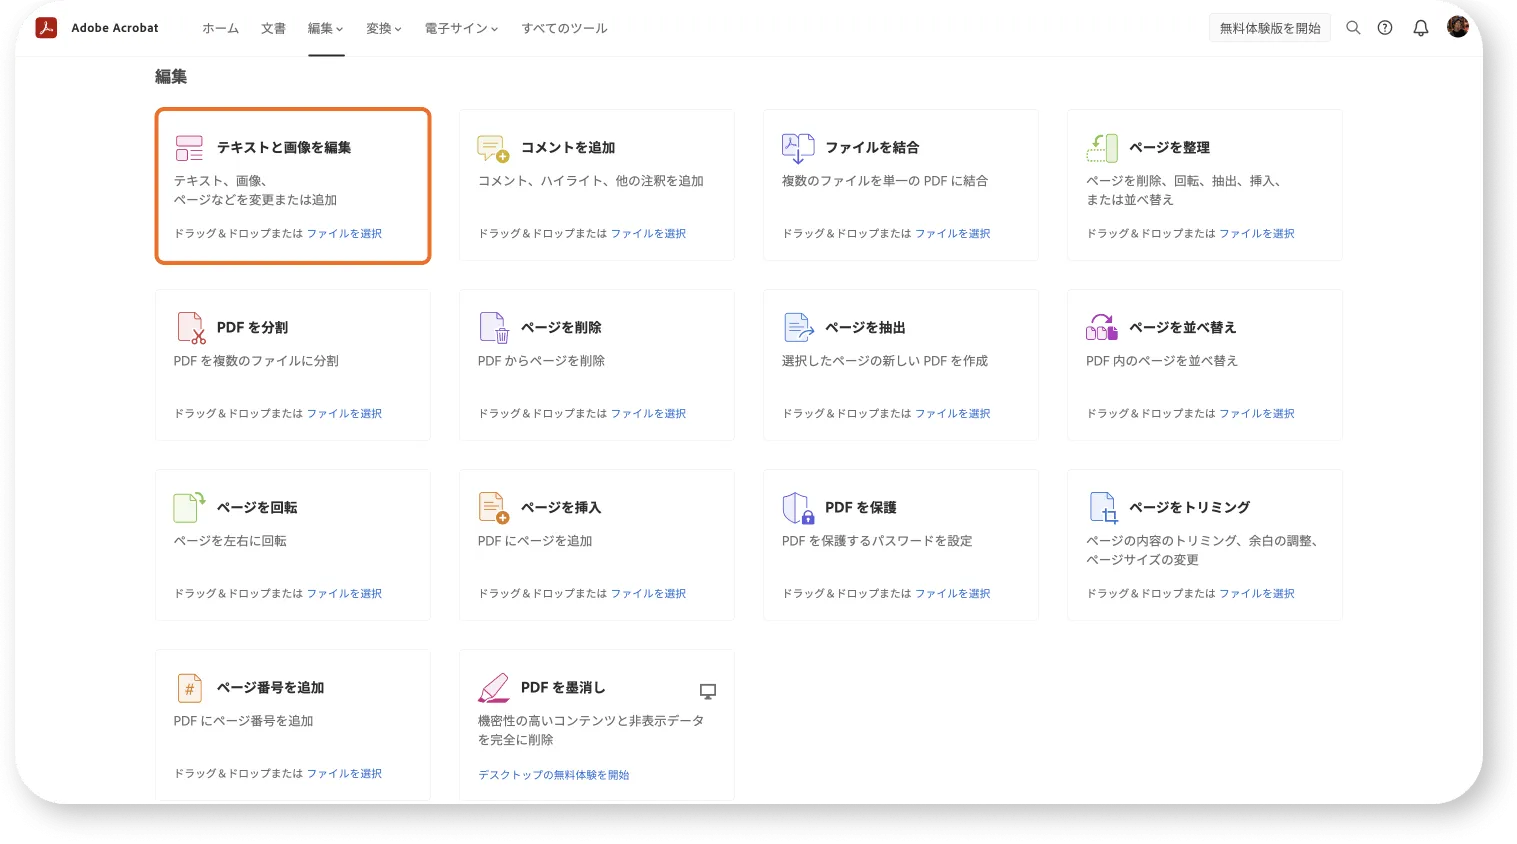Screen dimensions: 1517x844
Task: Click ファイルを選択 under ページを回転
Action: pyautogui.click(x=344, y=593)
